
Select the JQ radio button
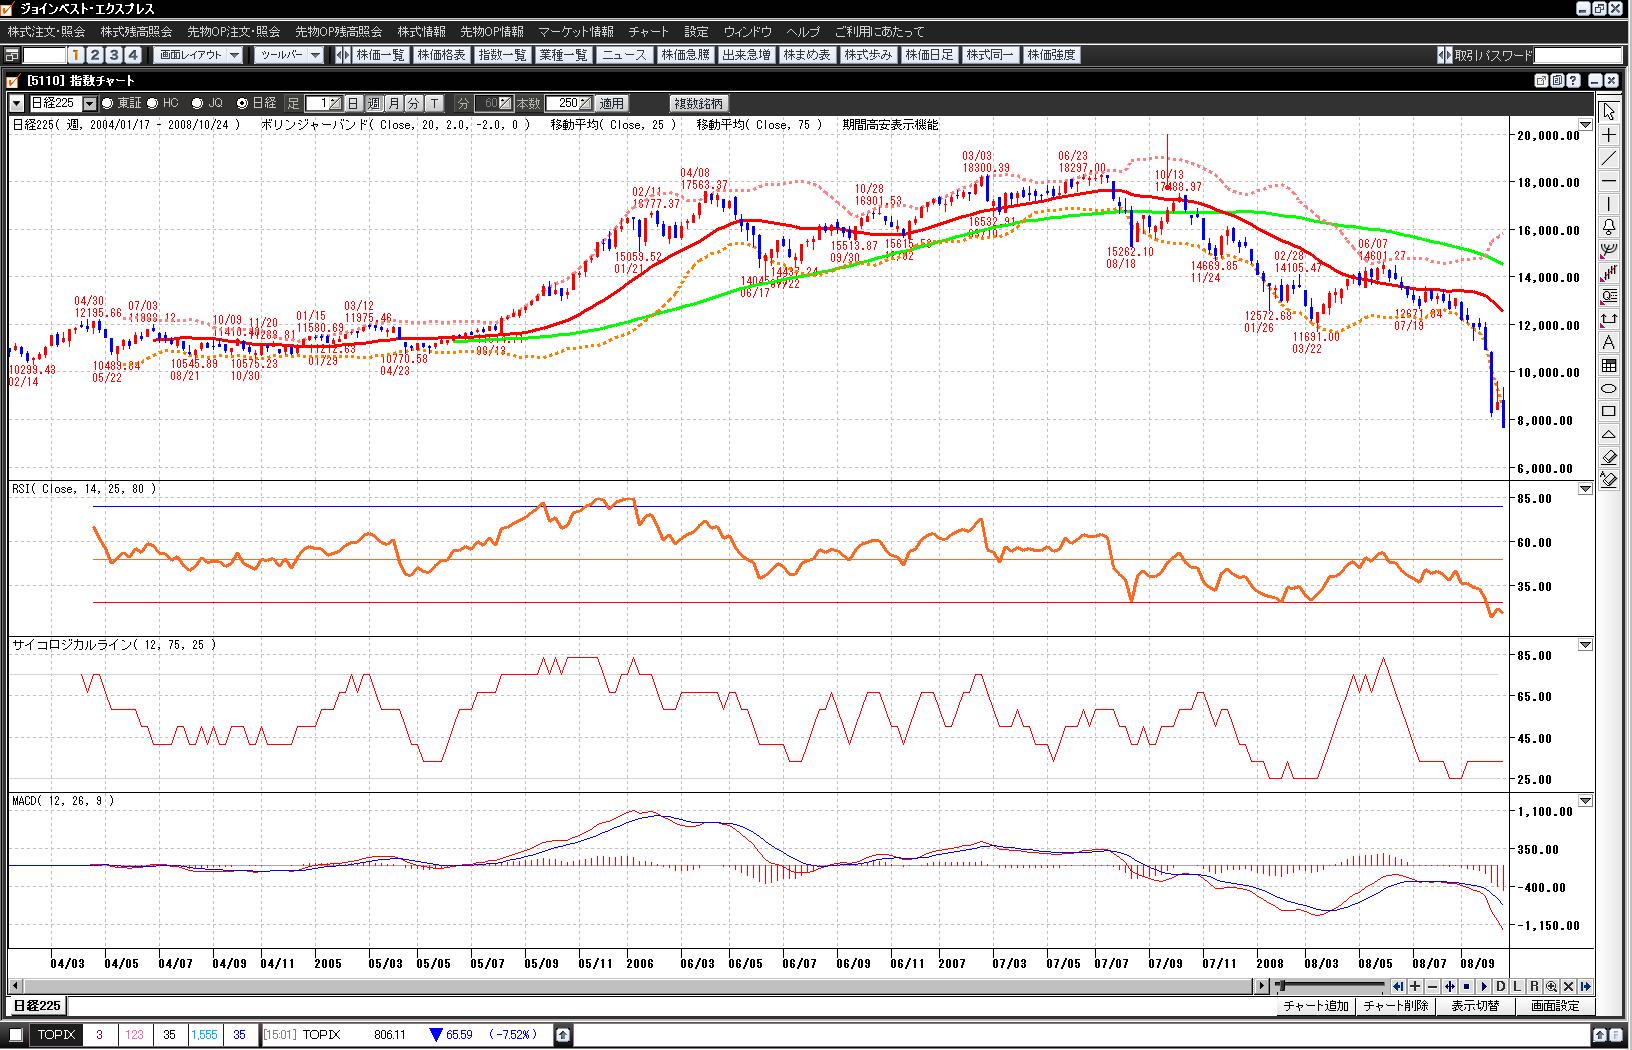pos(197,103)
